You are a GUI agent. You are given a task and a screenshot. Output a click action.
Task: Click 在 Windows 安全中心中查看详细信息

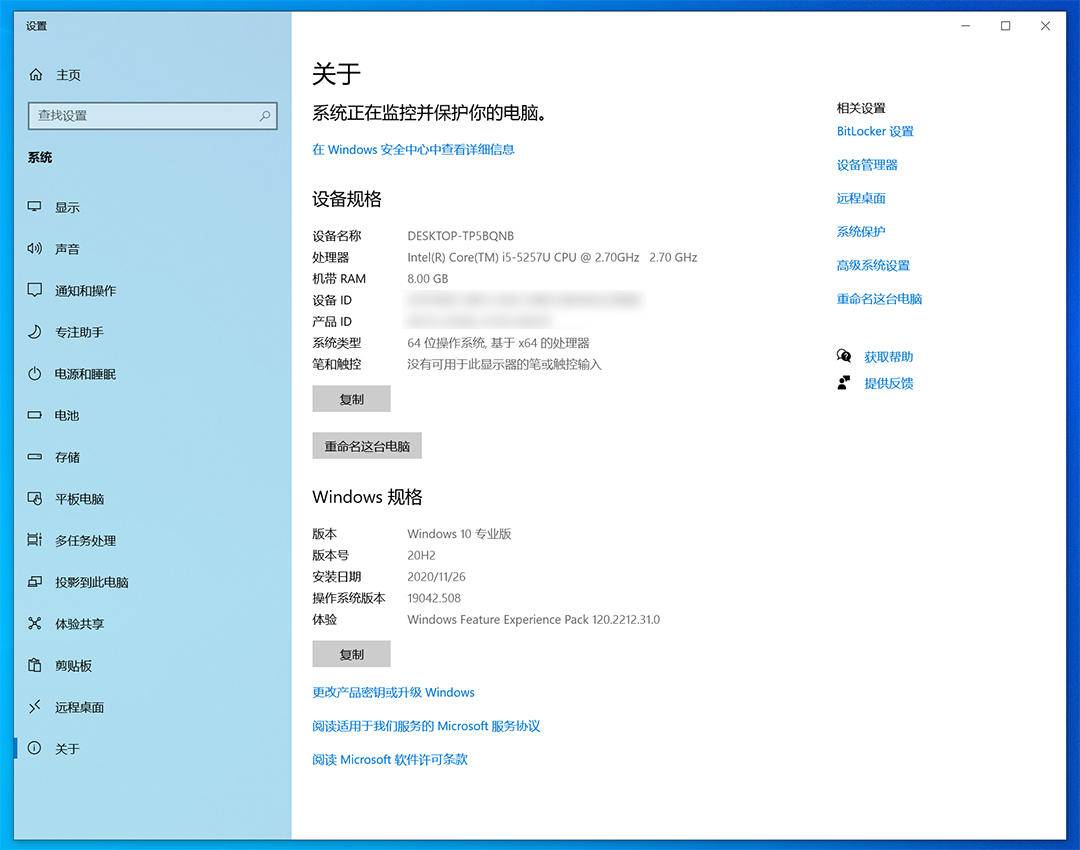tap(413, 149)
